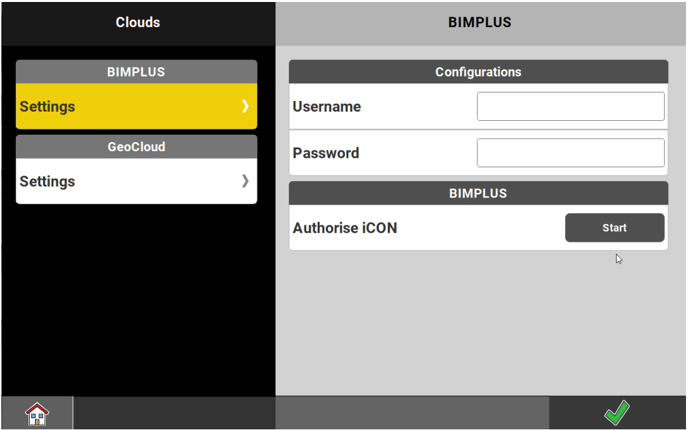Click the Username label
Image resolution: width=688 pixels, height=430 pixels.
(327, 107)
